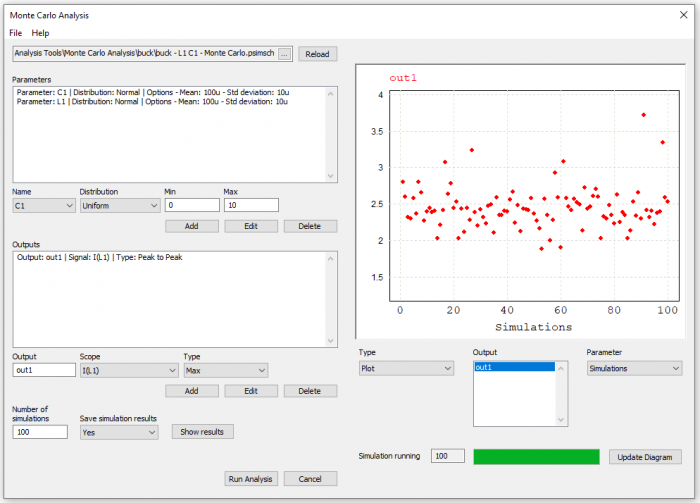Click the Simulations axis label on plot
The width and height of the screenshot is (700, 503).
(x=533, y=327)
